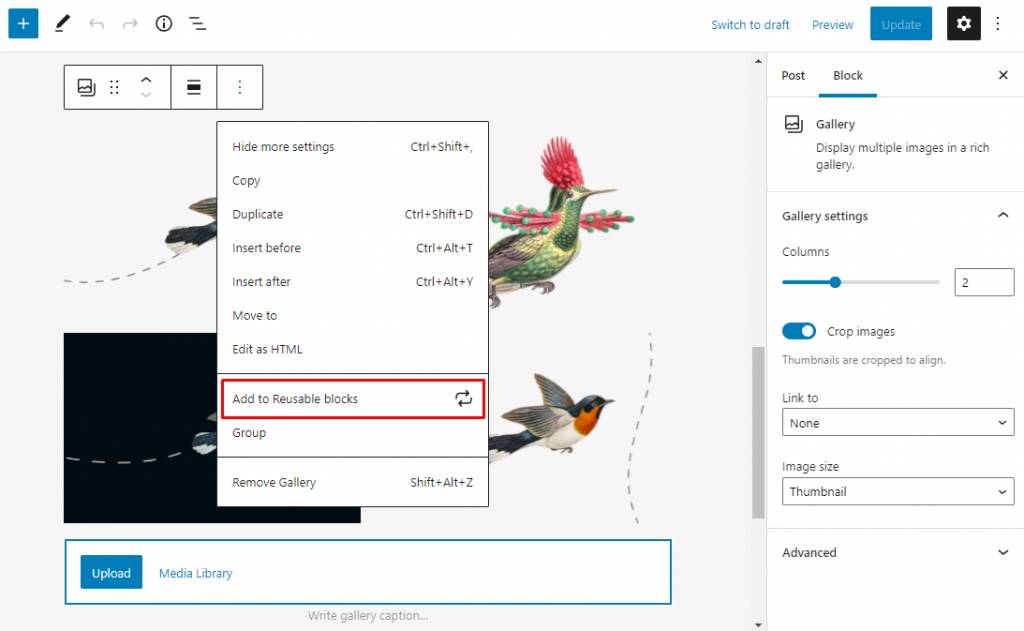Open the Details info icon
Viewport: 1024px width, 631px height.
click(x=164, y=24)
